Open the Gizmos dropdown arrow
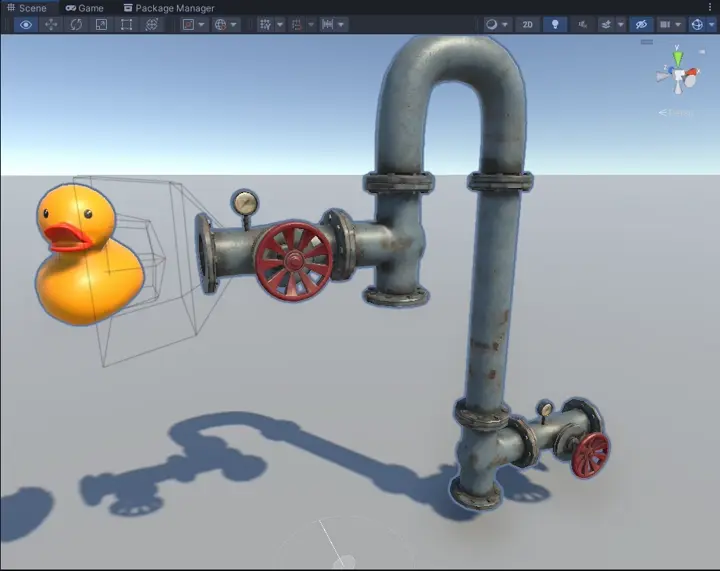The height and width of the screenshot is (571, 720). click(711, 24)
